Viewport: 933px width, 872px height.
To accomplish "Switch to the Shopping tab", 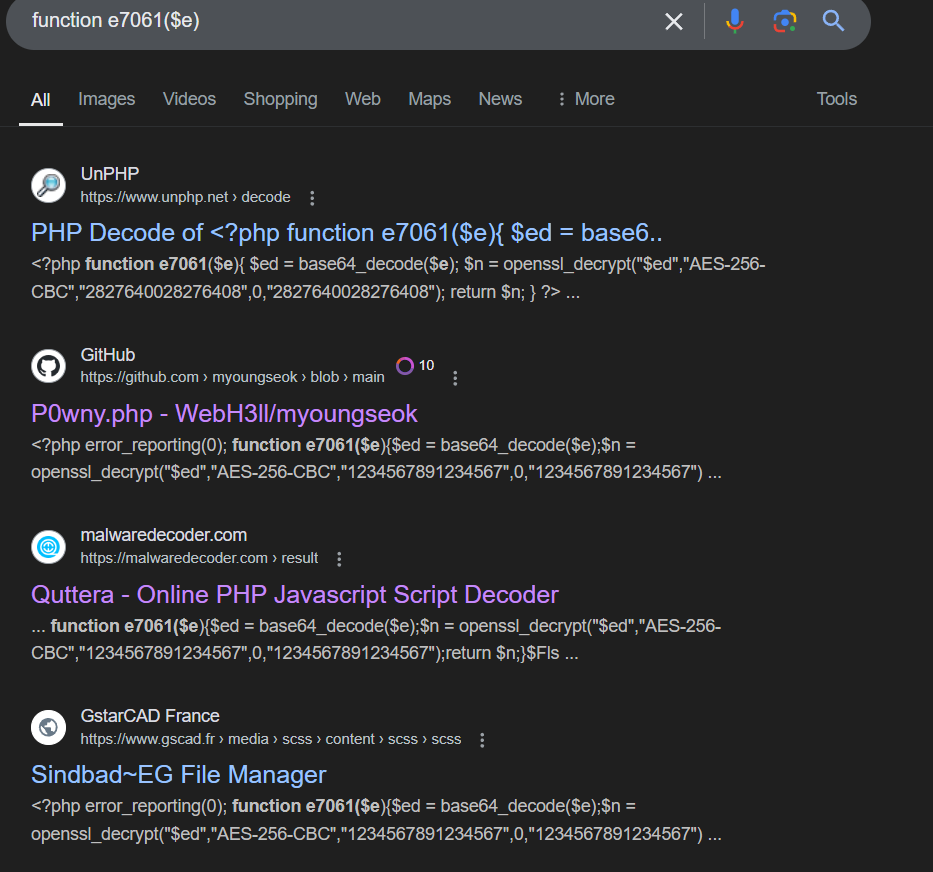I will coord(280,99).
